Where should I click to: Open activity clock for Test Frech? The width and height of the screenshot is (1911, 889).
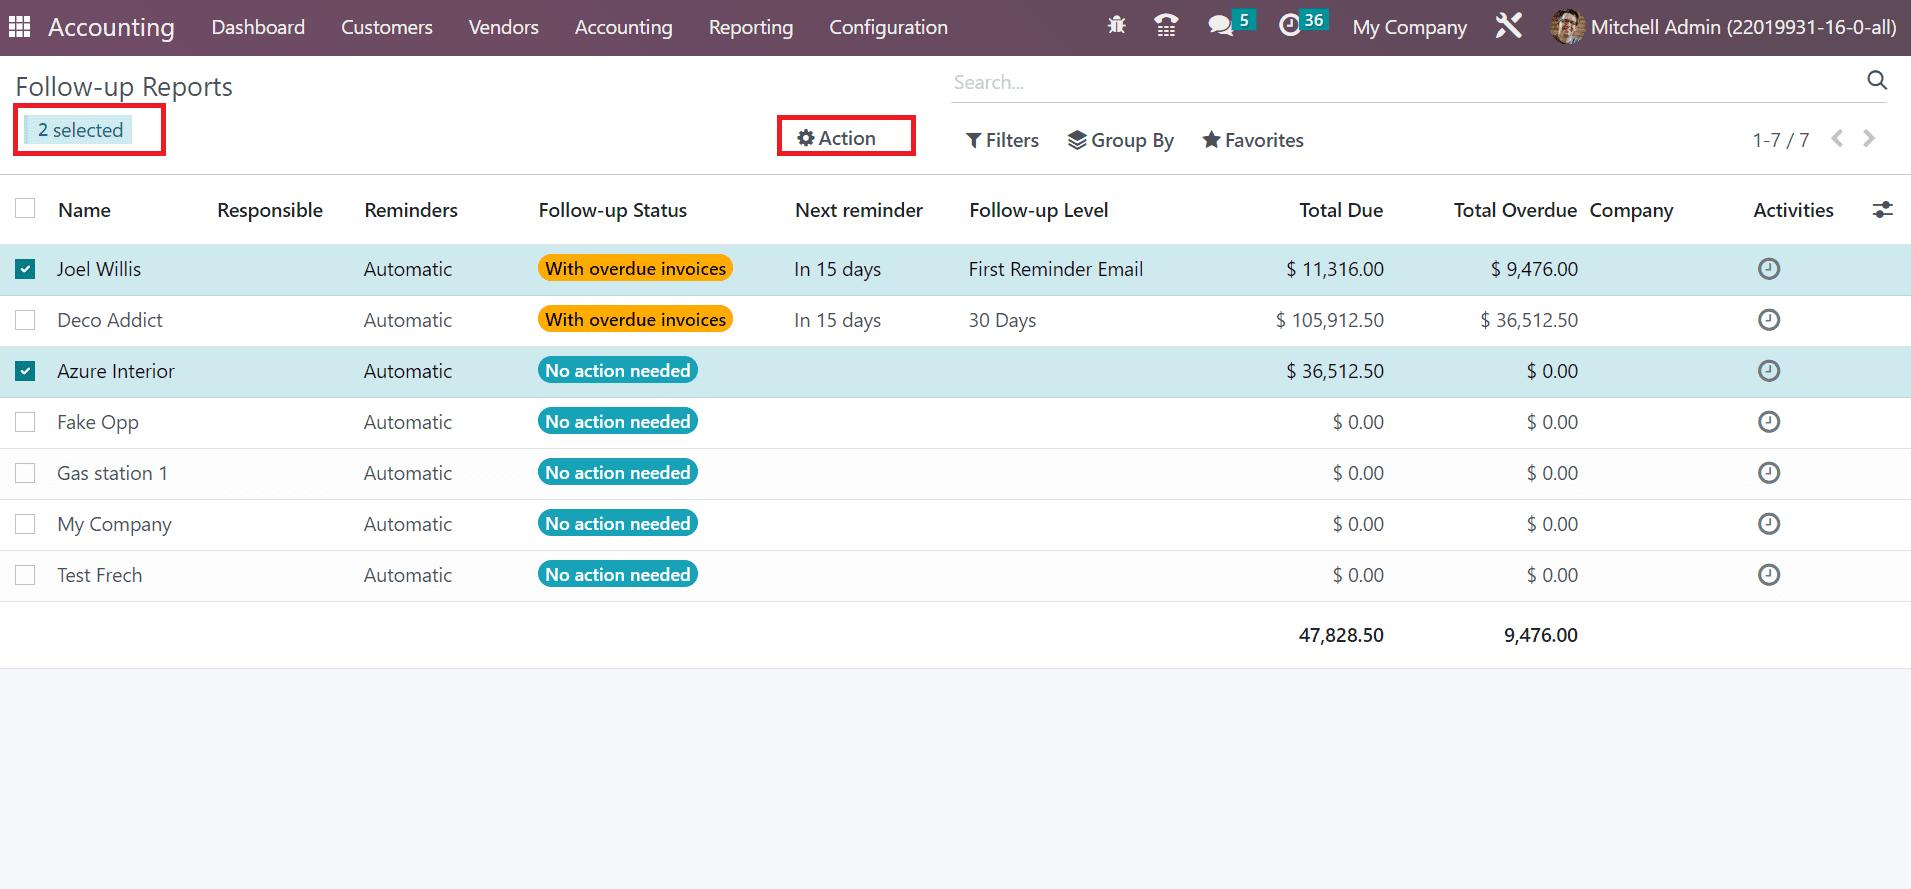click(x=1768, y=575)
